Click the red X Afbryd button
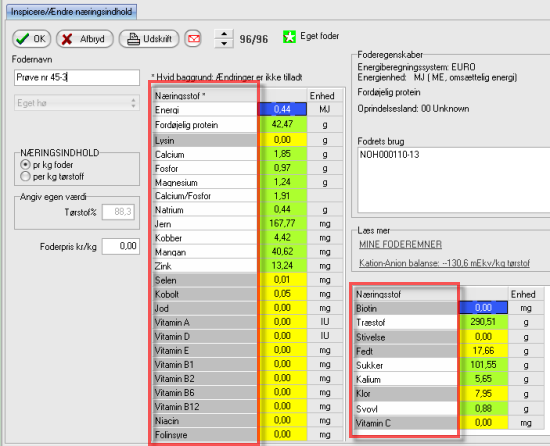The width and height of the screenshot is (550, 446). (x=85, y=39)
